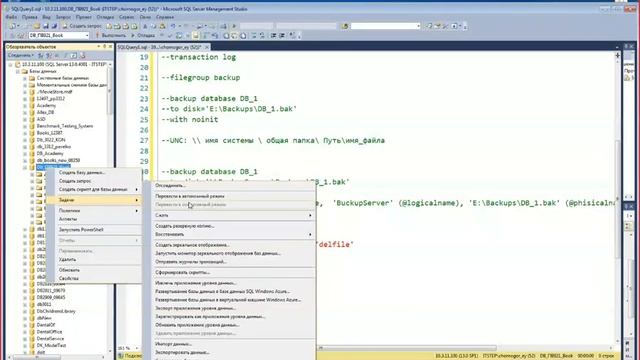The width and height of the screenshot is (640, 360).
Task: Select the DbChildrensLibrary database
Action: [x=56, y=311]
